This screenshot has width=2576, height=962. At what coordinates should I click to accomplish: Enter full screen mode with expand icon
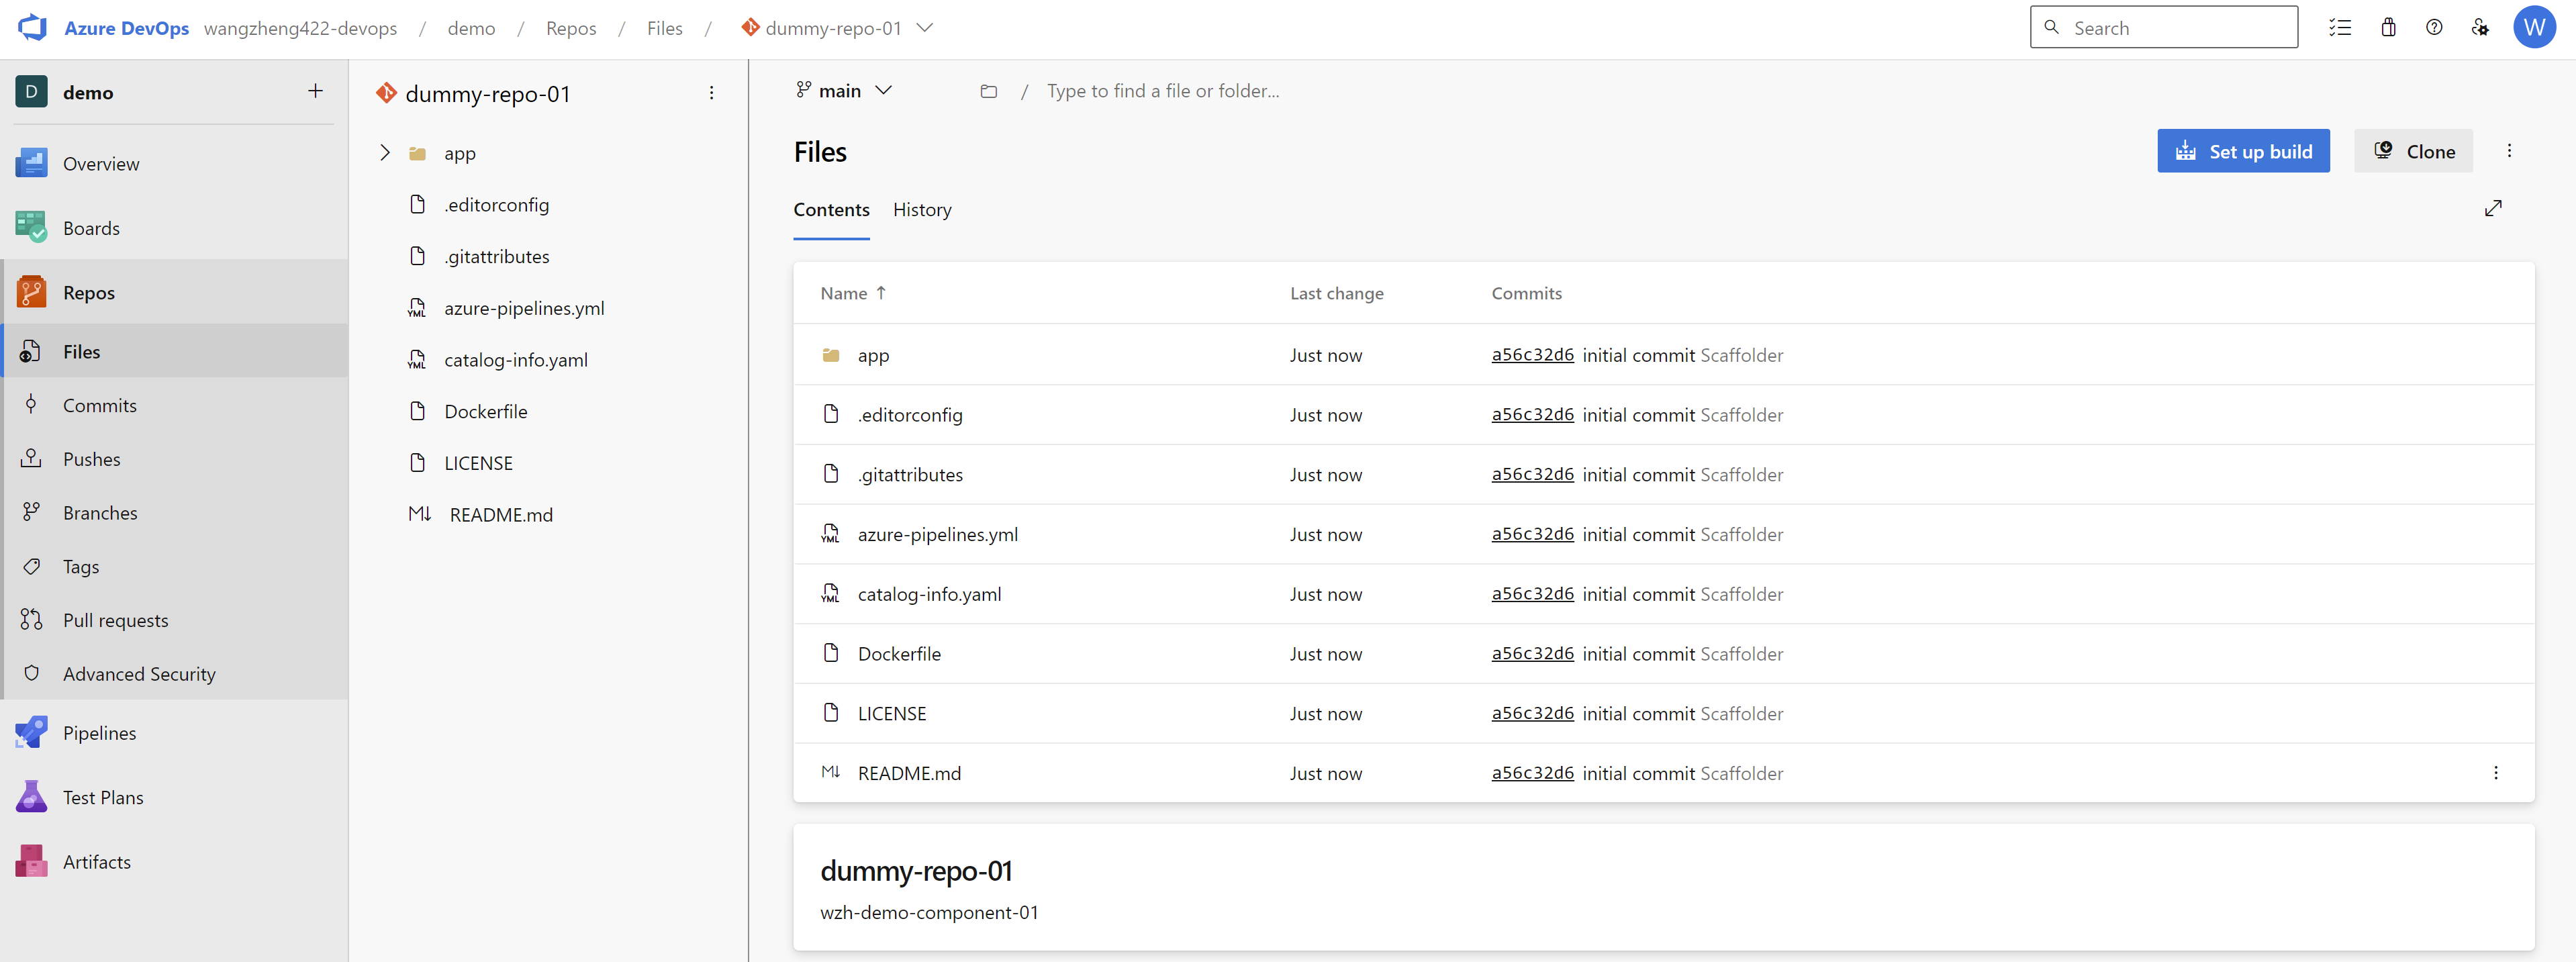[x=2492, y=208]
